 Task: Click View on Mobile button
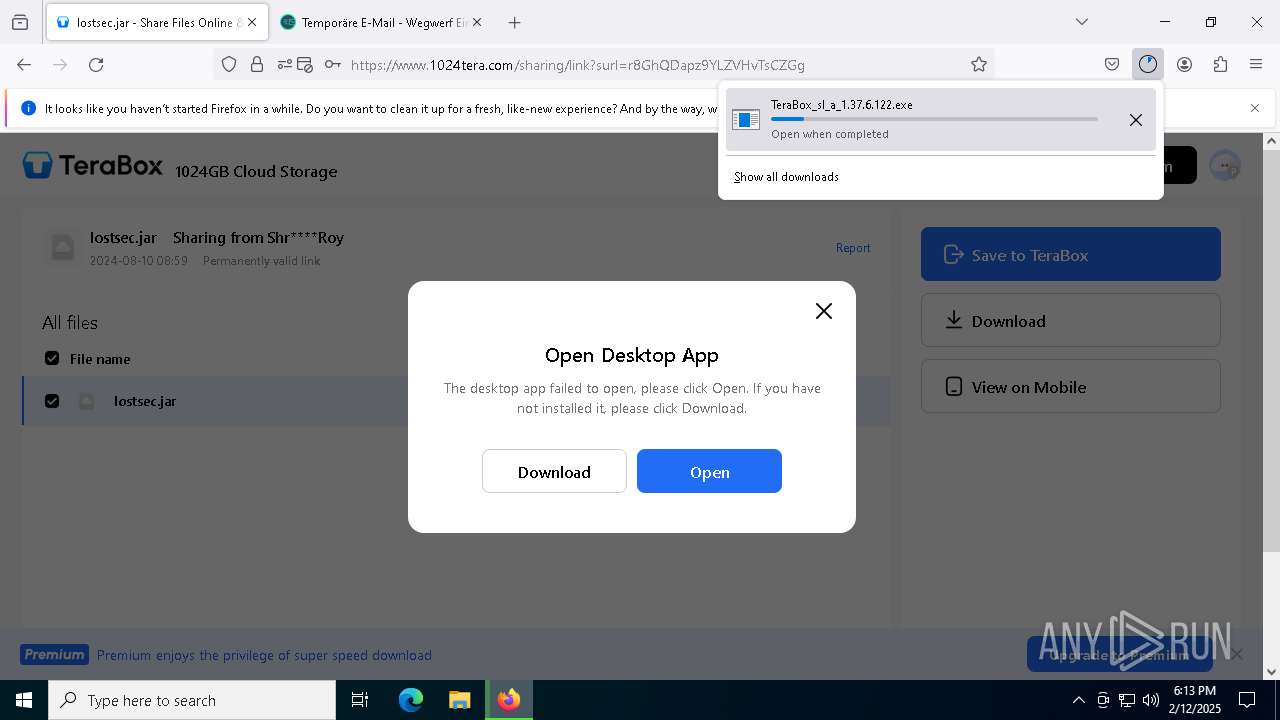(x=1070, y=386)
